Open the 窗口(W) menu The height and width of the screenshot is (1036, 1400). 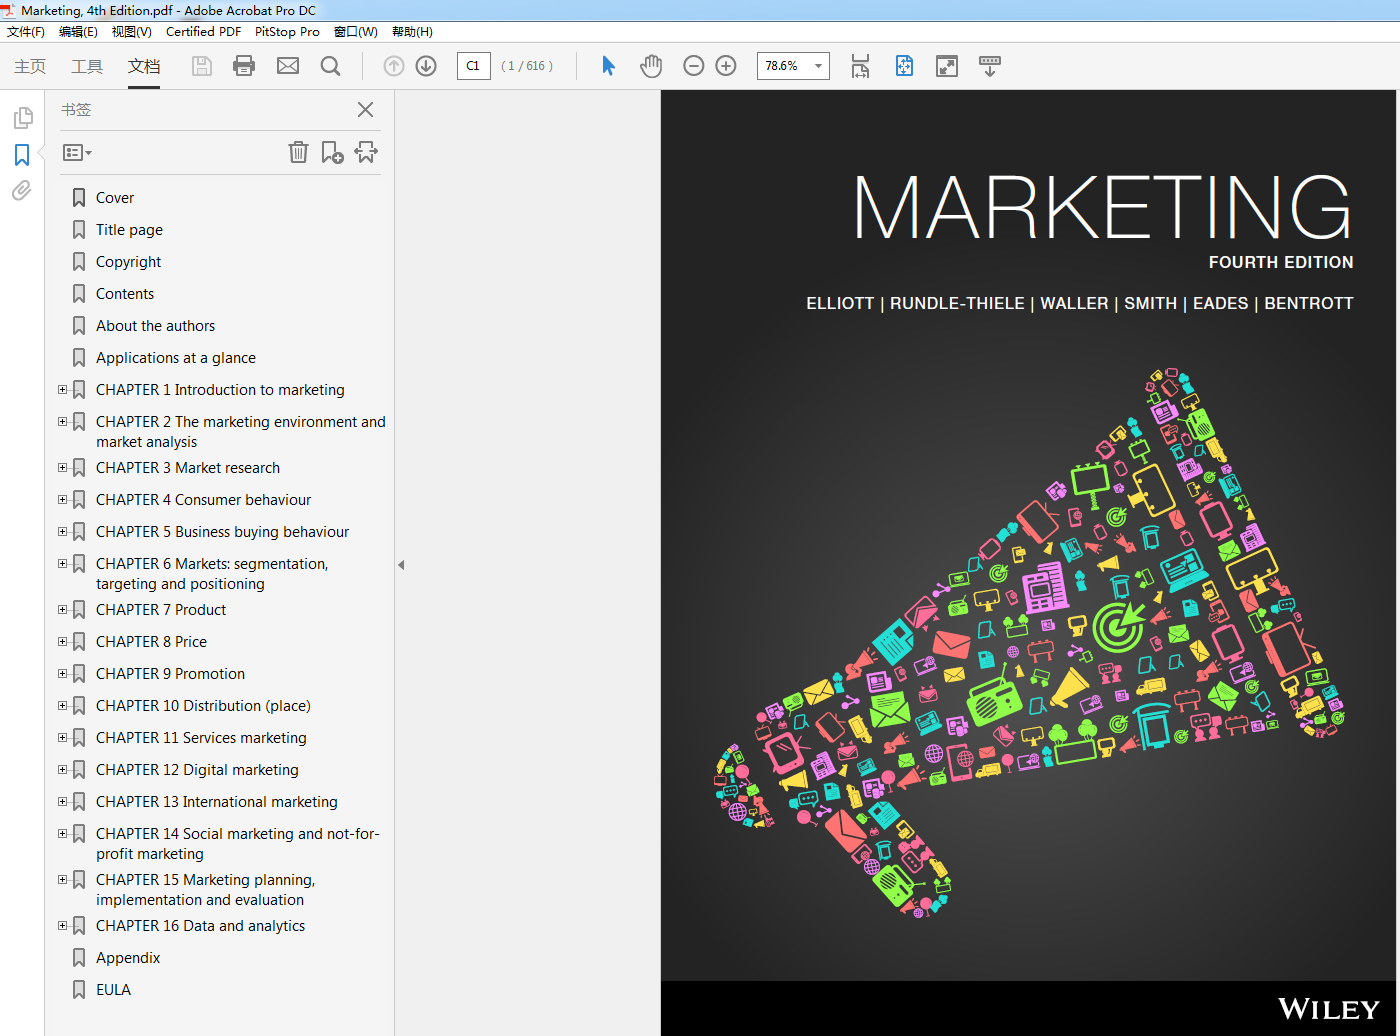[356, 32]
